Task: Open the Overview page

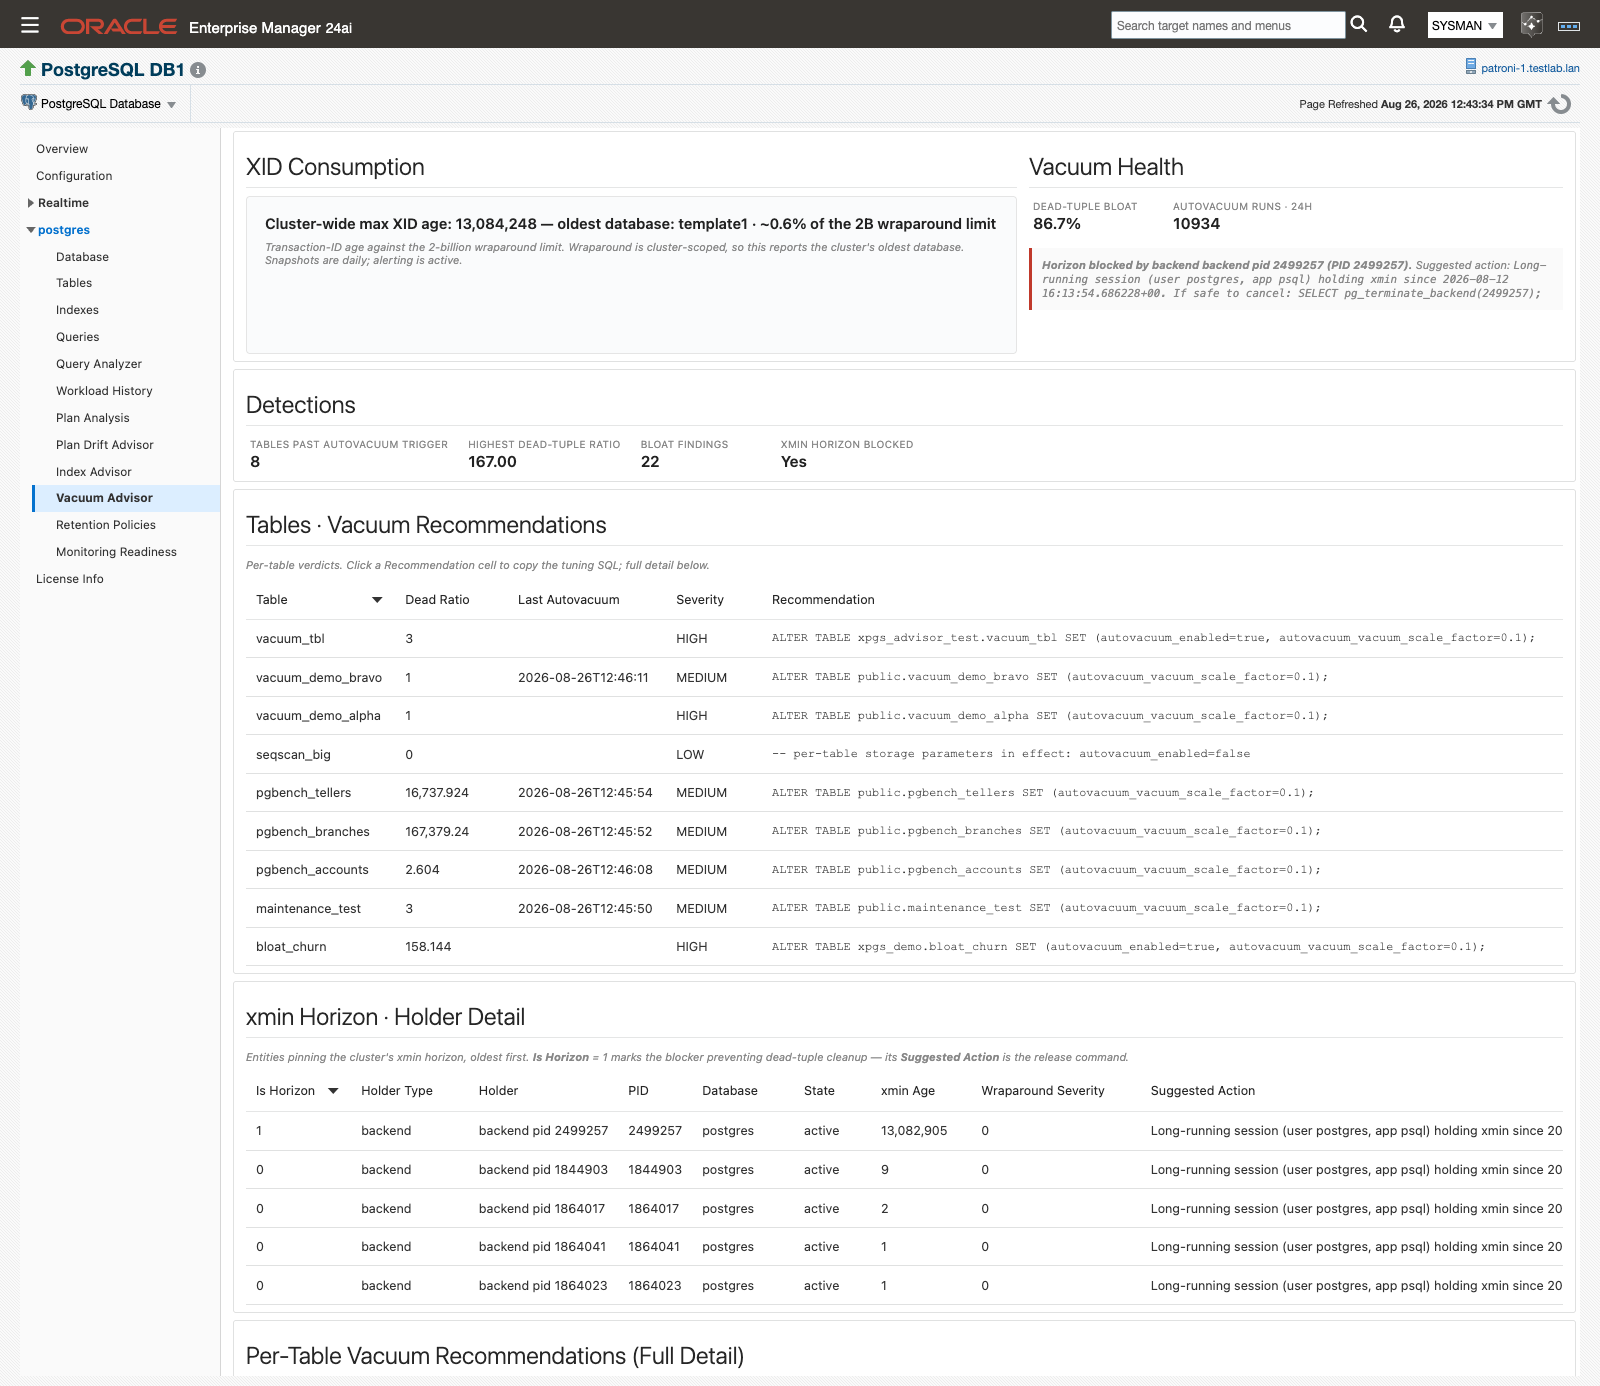Action: (x=62, y=149)
